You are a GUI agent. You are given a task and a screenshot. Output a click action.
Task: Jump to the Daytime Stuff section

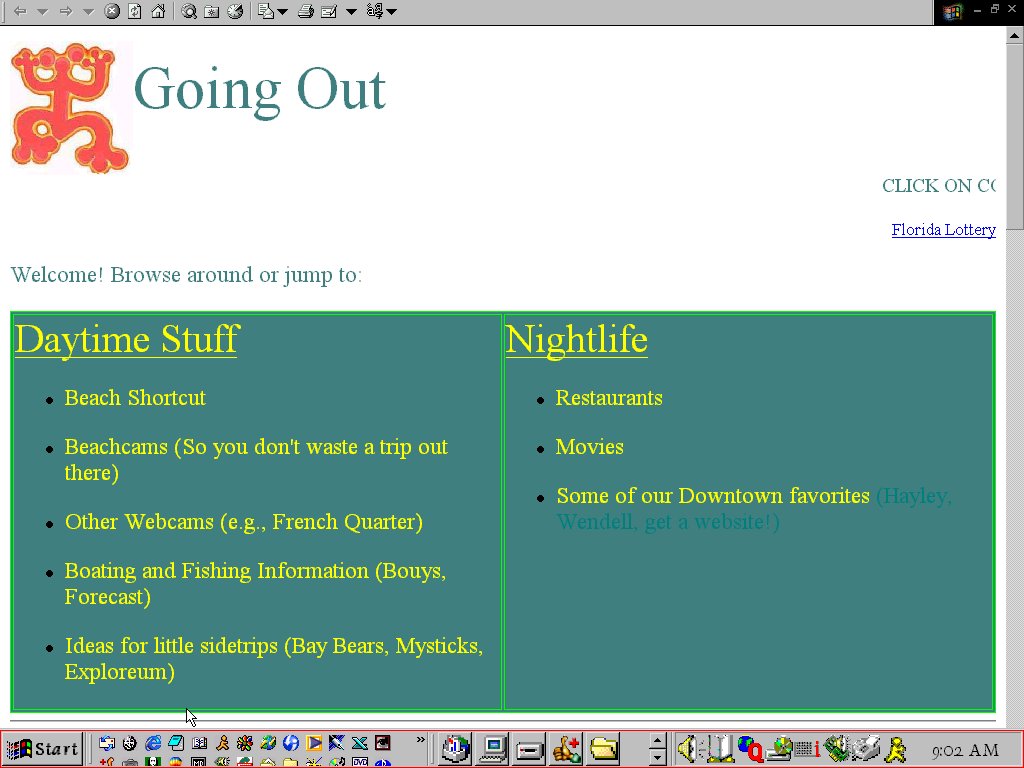pyautogui.click(x=126, y=339)
